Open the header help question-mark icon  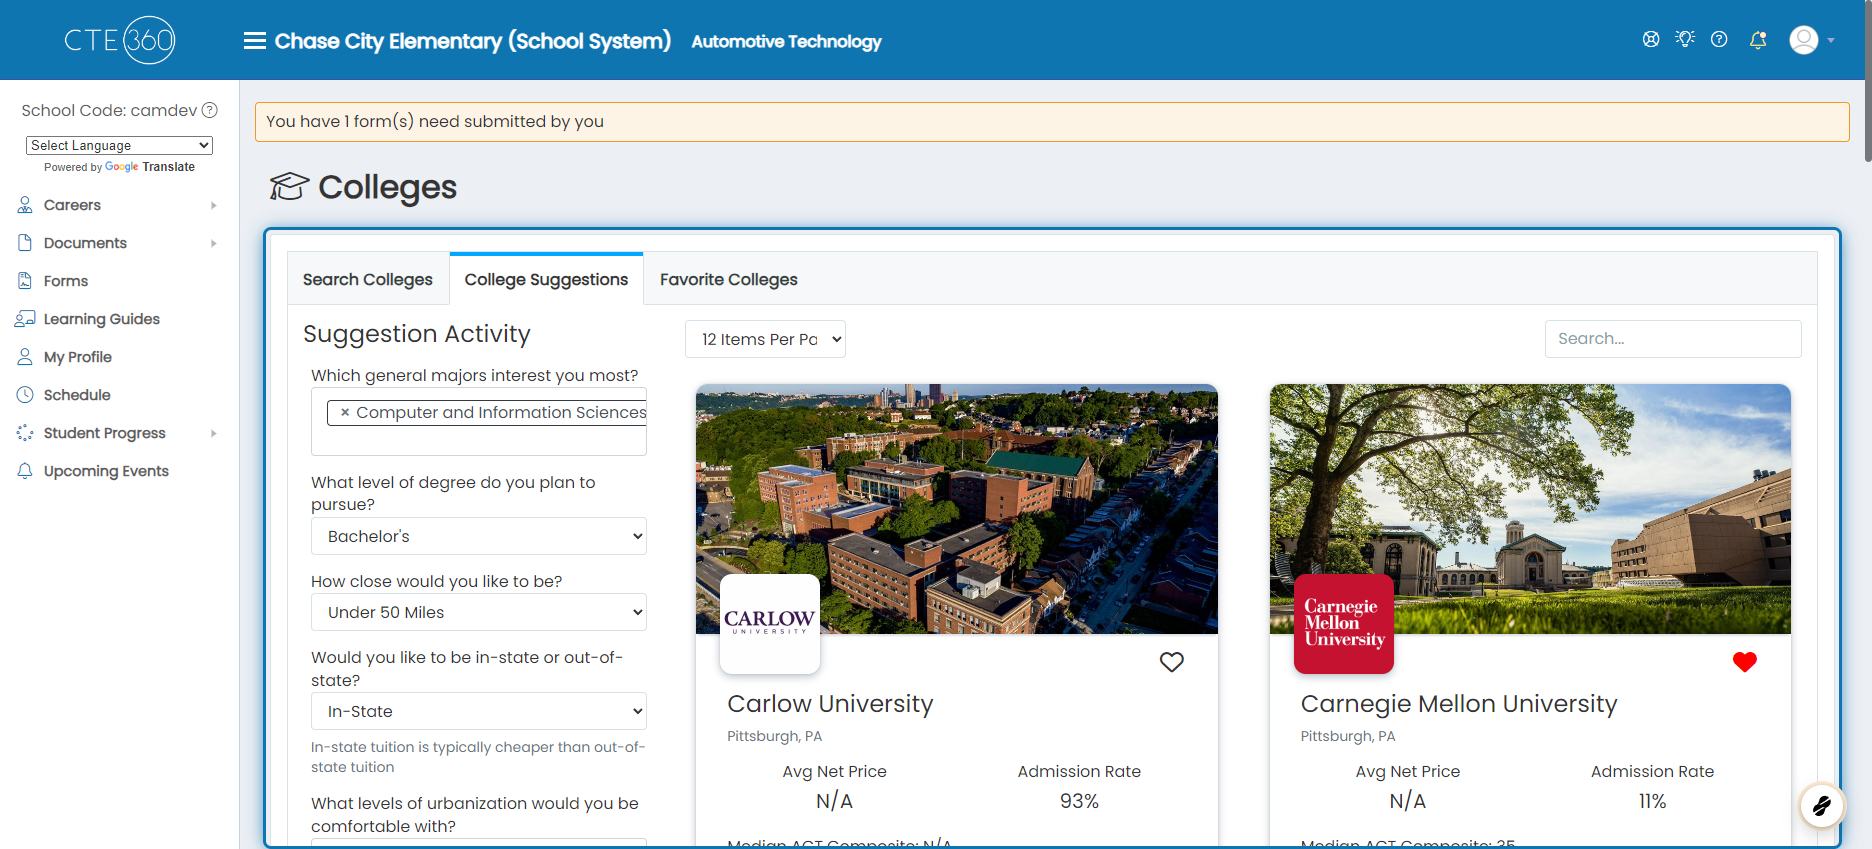pos(1719,39)
